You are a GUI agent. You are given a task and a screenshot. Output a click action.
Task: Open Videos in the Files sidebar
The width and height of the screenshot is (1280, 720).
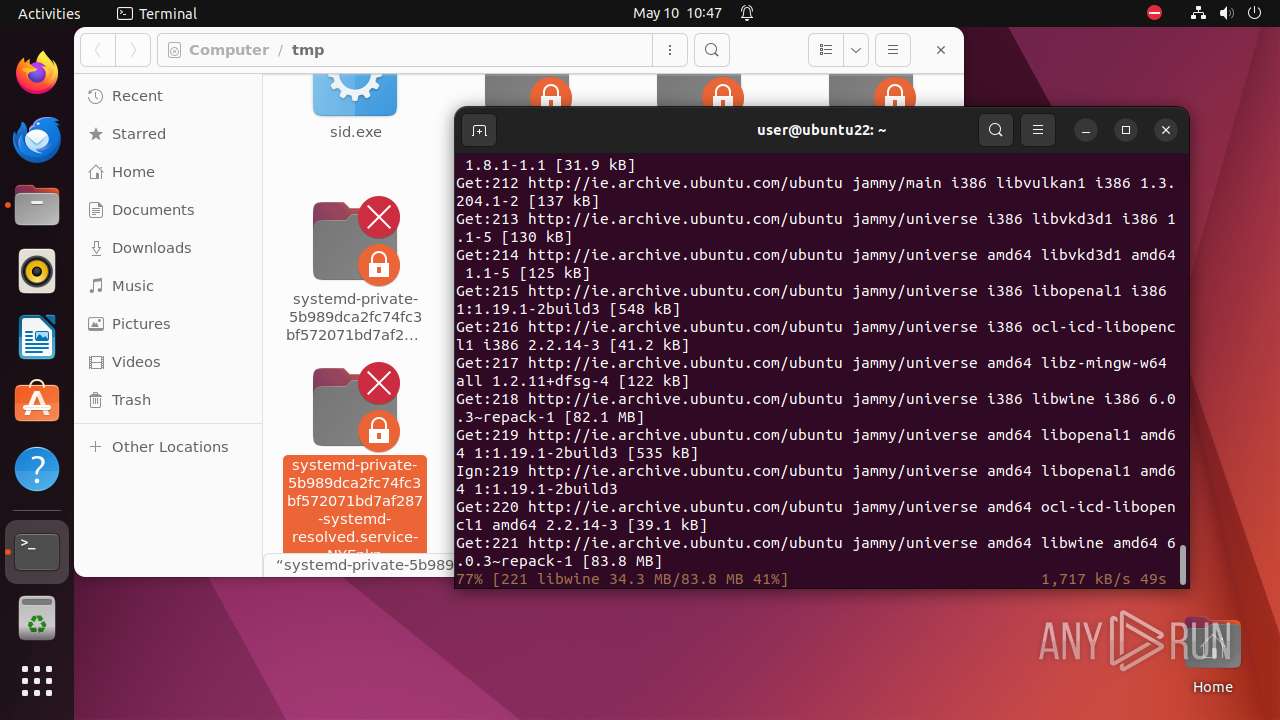click(x=168, y=362)
